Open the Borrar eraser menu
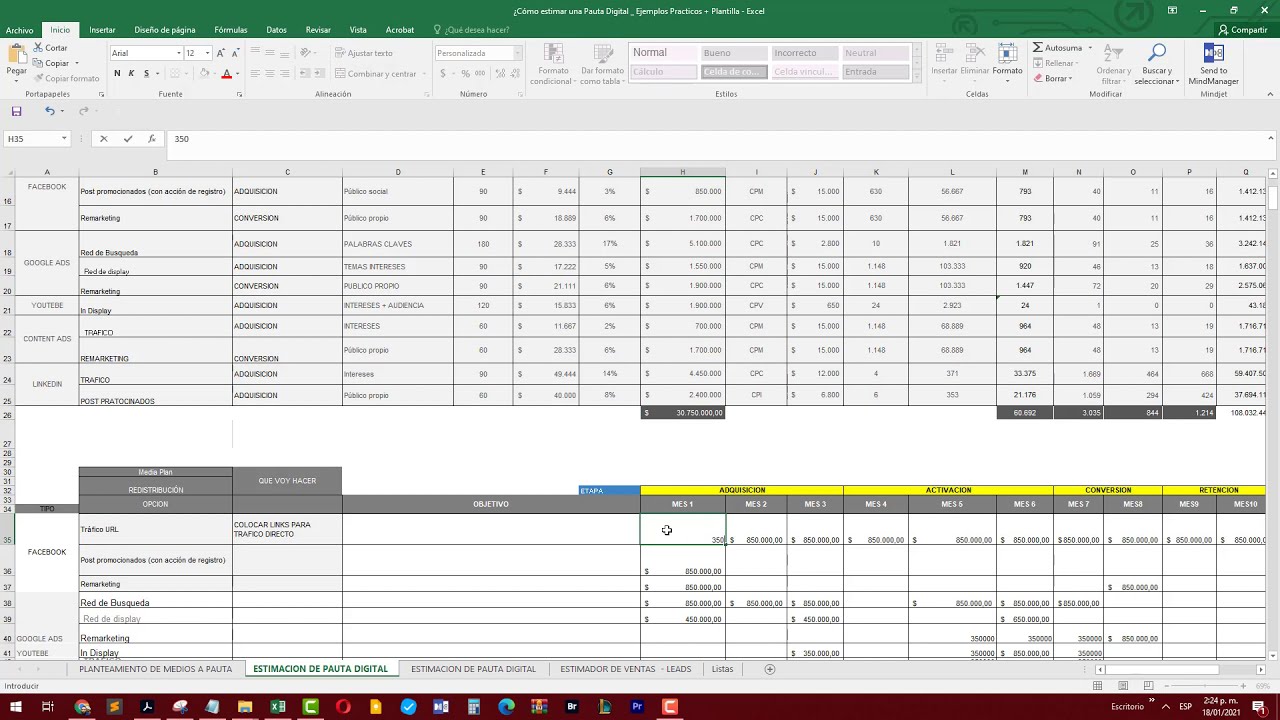The image size is (1280, 720). click(x=1052, y=78)
